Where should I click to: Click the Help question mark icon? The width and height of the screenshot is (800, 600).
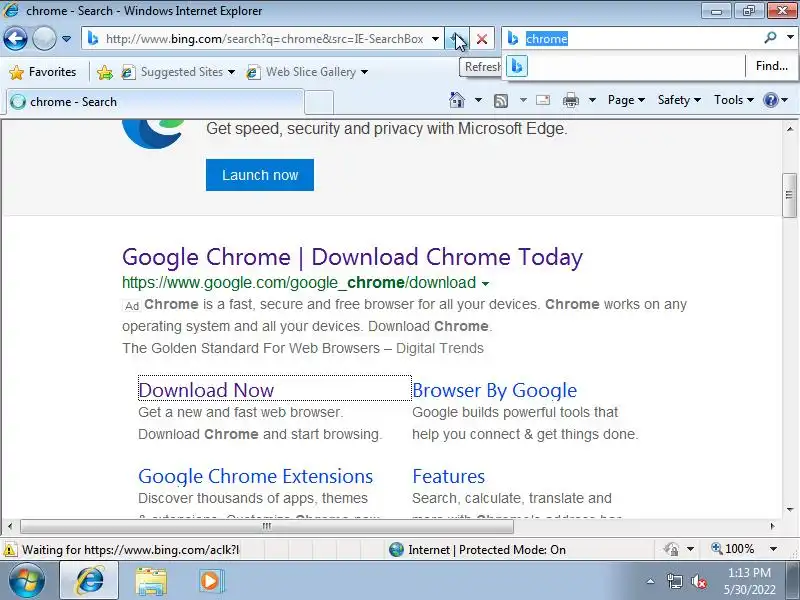coord(770,100)
